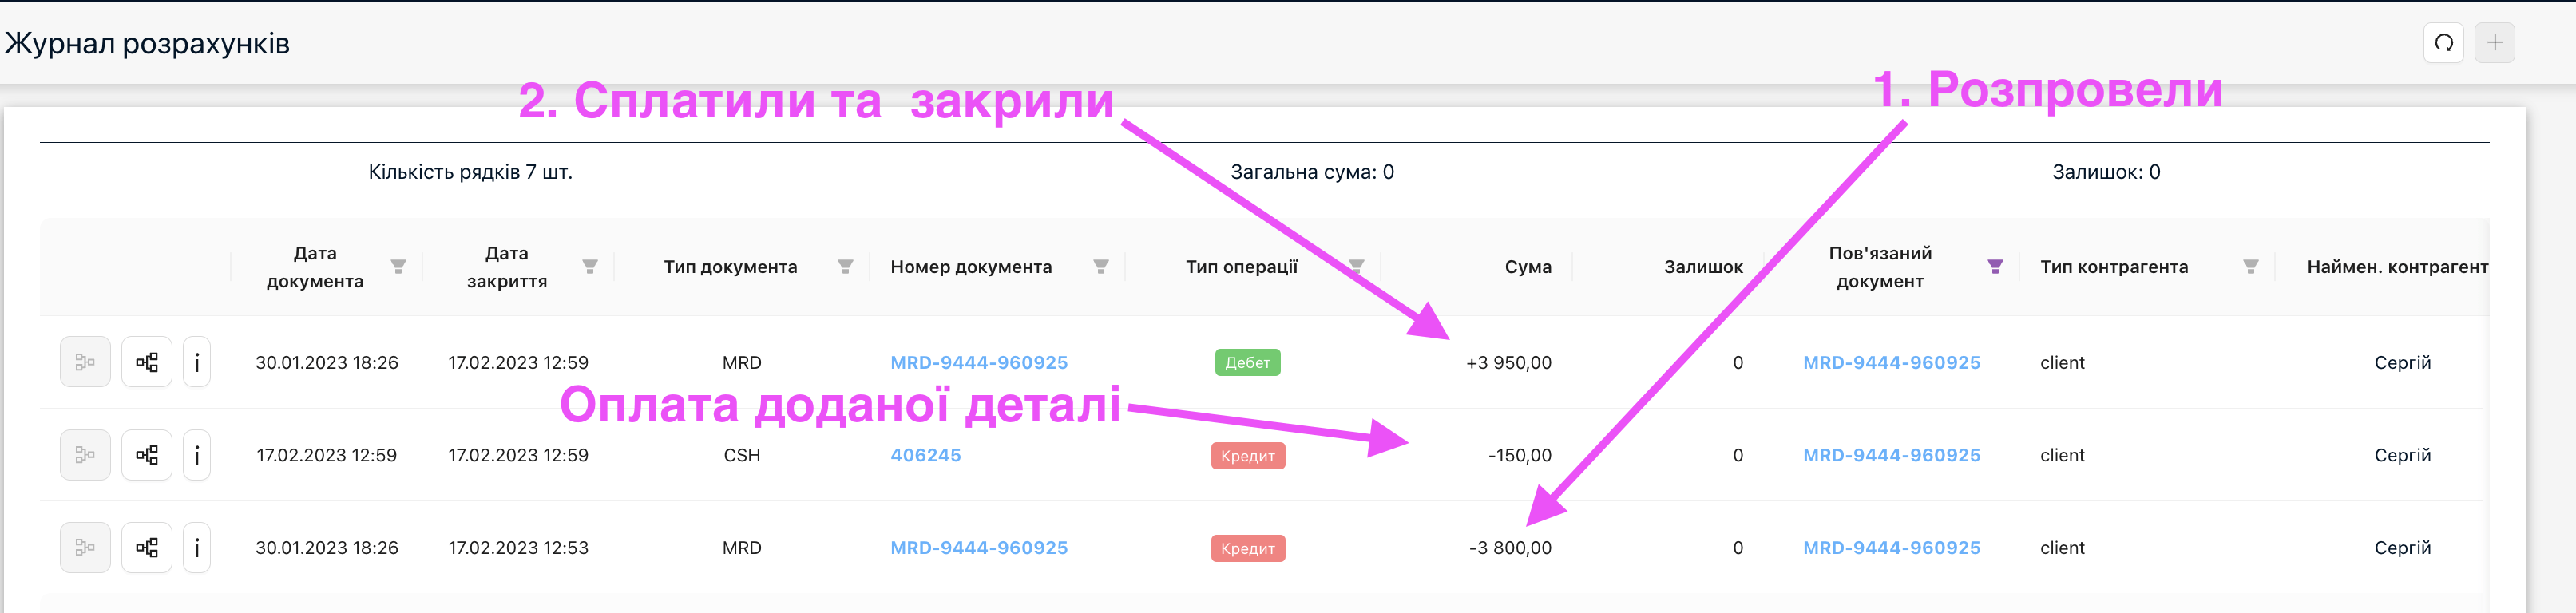Viewport: 2576px width, 613px height.
Task: Open the filter for Номер документа column
Action: [1100, 267]
